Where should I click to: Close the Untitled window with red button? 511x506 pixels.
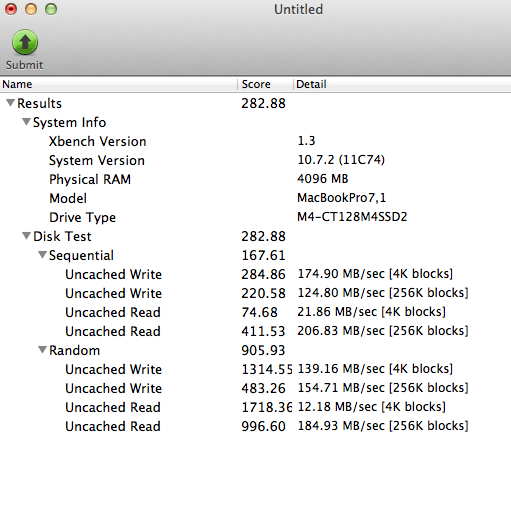click(x=11, y=9)
